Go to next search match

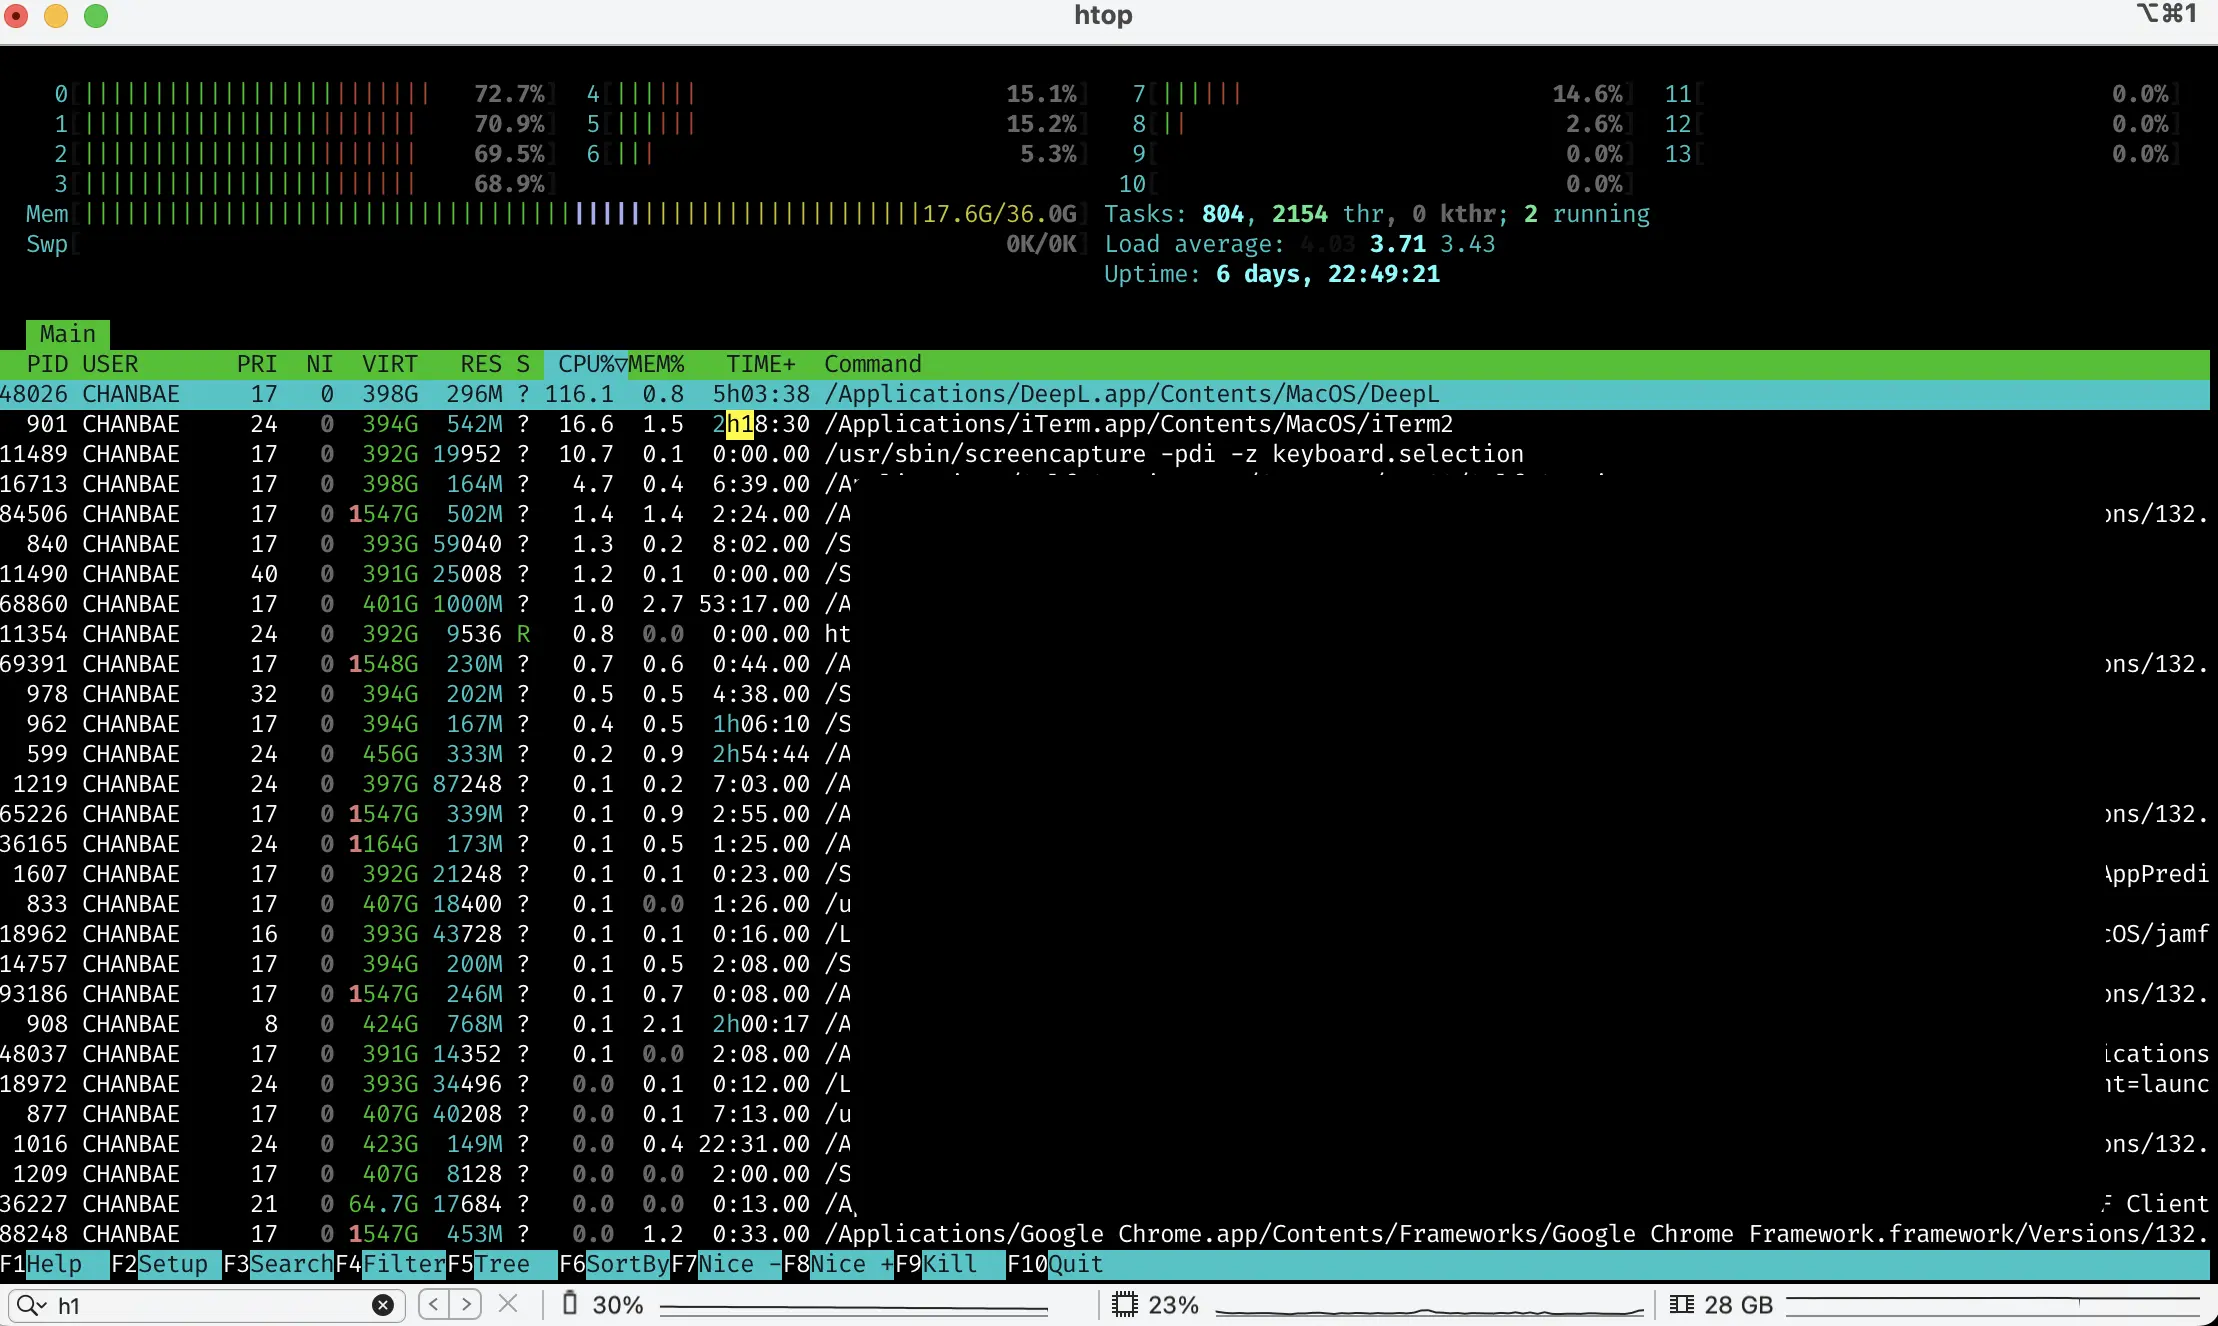pyautogui.click(x=465, y=1304)
